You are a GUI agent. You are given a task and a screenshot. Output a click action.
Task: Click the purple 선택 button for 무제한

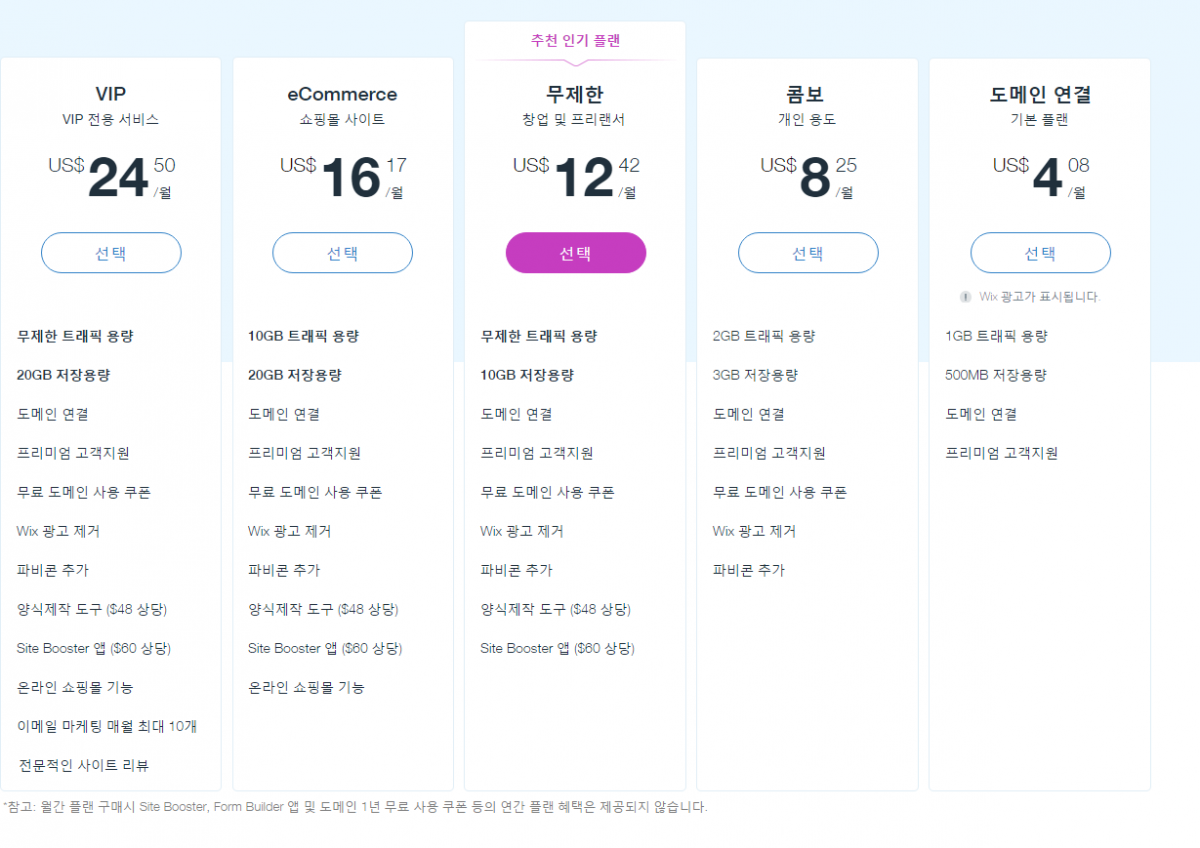[x=576, y=253]
